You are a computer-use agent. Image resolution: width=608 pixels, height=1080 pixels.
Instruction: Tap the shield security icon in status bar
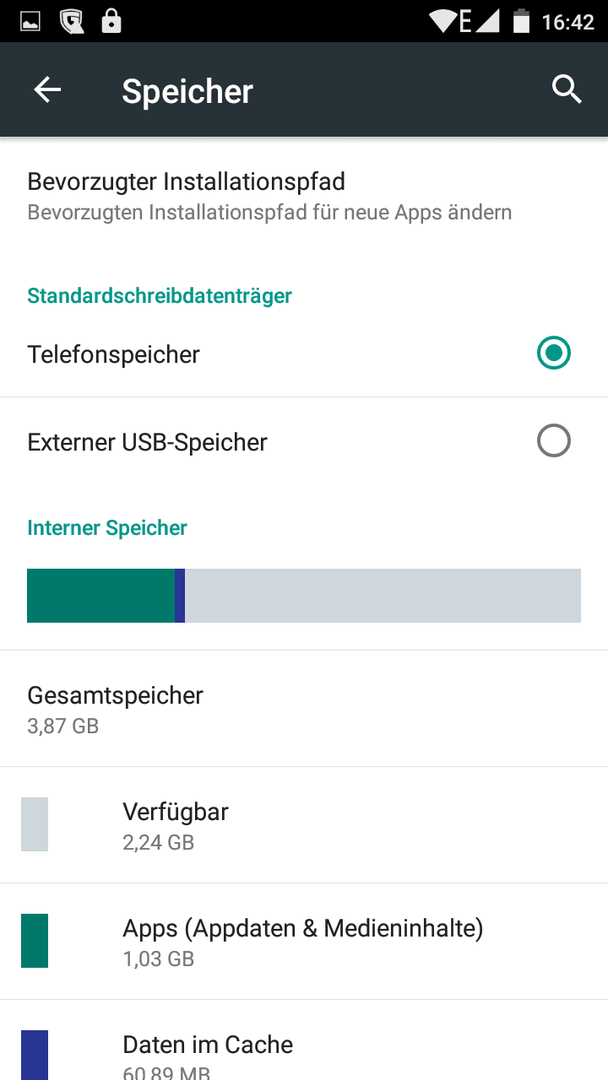(71, 21)
